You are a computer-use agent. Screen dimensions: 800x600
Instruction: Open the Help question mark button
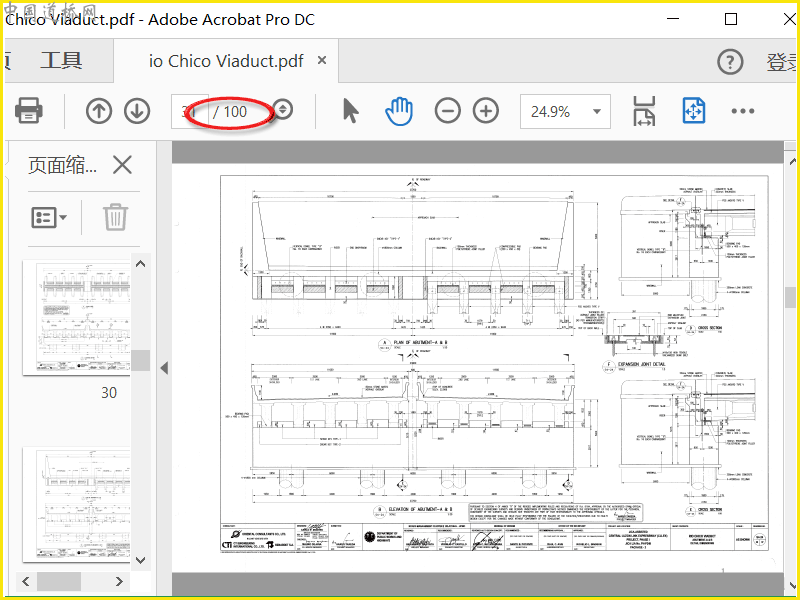[730, 62]
